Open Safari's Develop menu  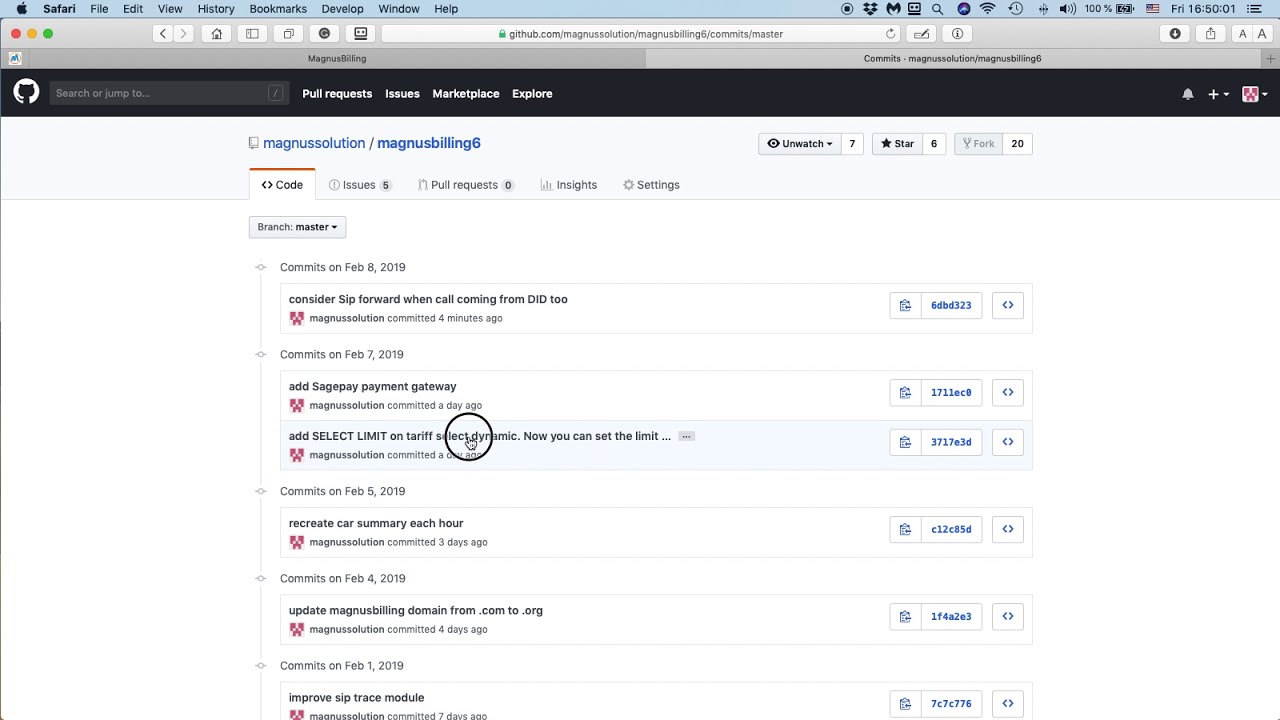(x=342, y=9)
